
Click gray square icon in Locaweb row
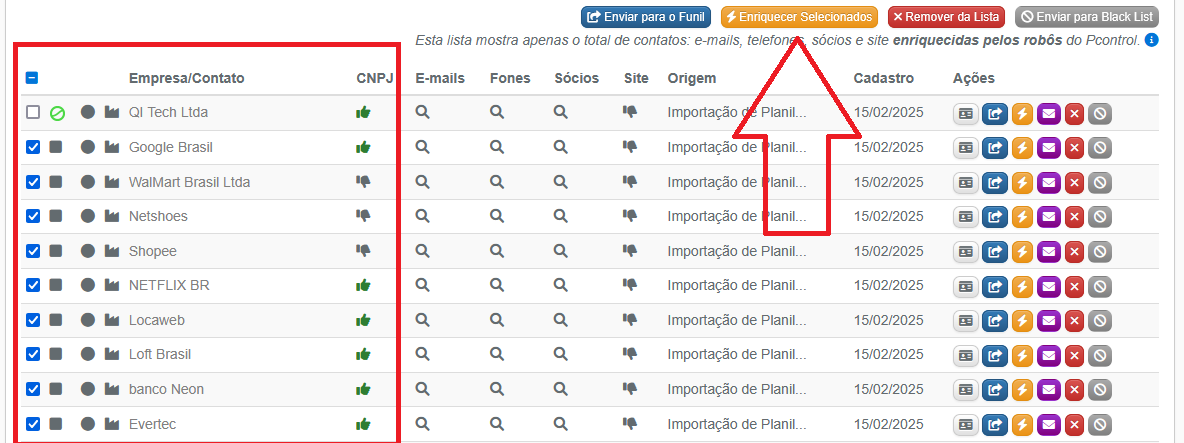(x=56, y=320)
